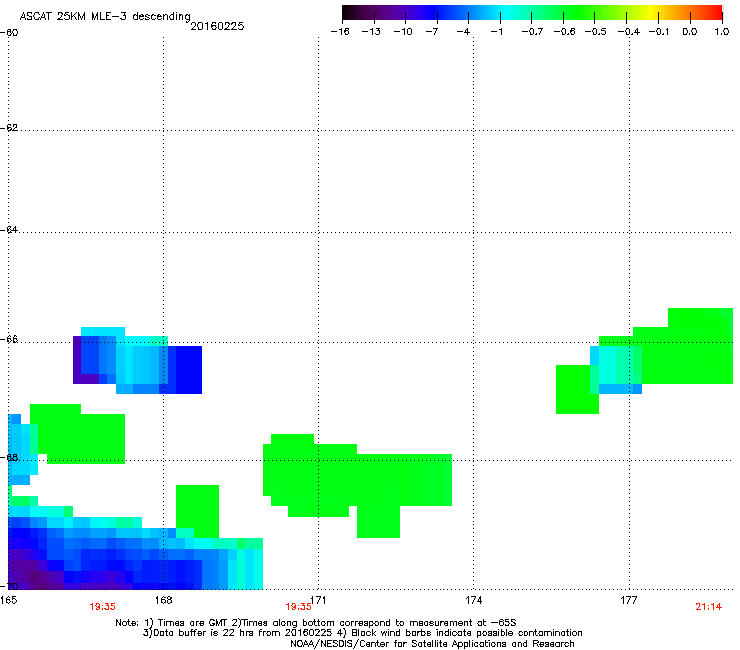This screenshot has height=650, width=740.
Task: Click the red 19:35 time near 171
Action: (x=298, y=607)
